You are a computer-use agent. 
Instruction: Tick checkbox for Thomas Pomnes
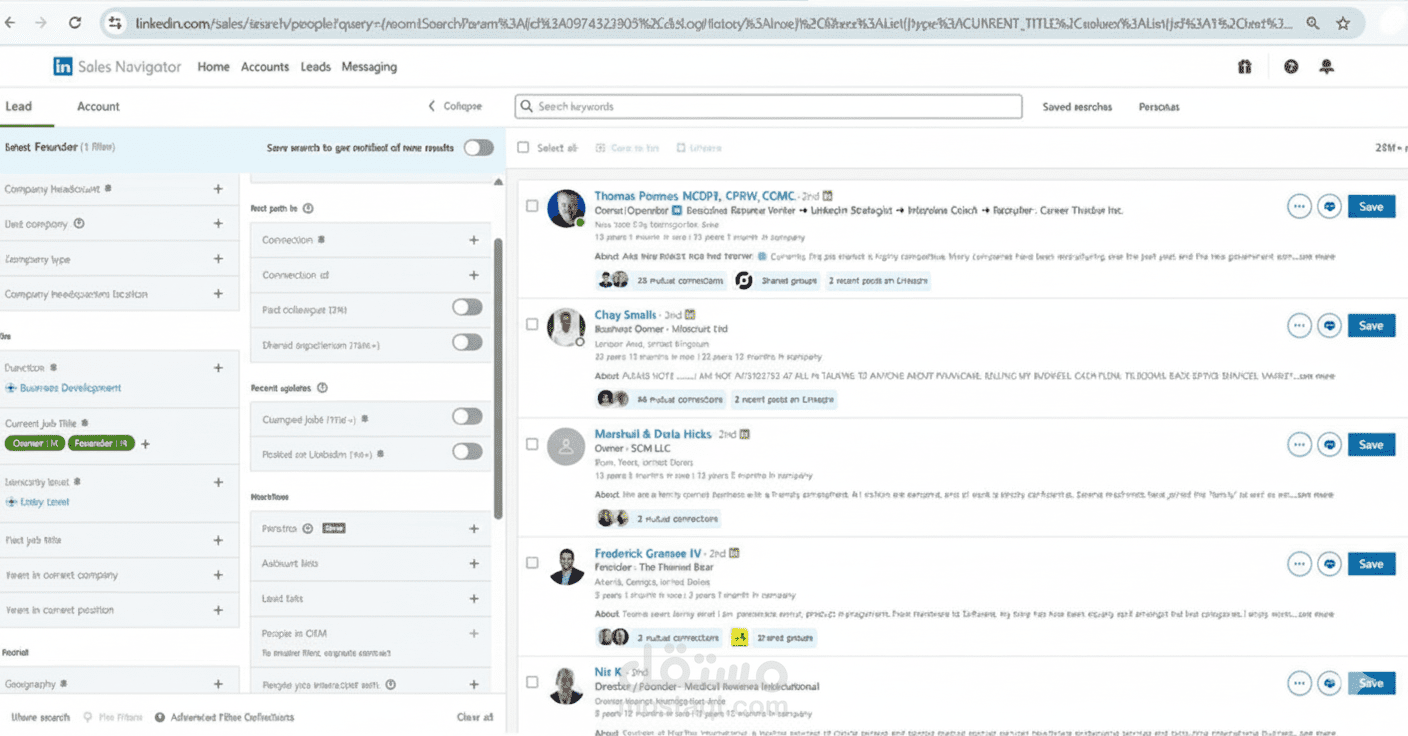click(x=532, y=206)
